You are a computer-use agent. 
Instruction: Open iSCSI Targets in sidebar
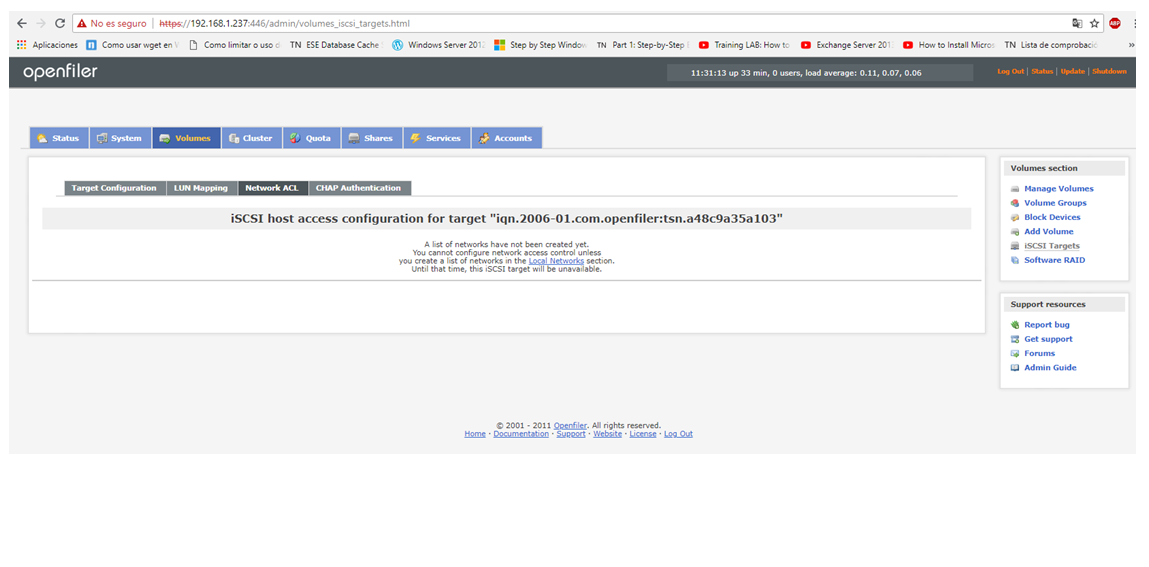click(1052, 246)
